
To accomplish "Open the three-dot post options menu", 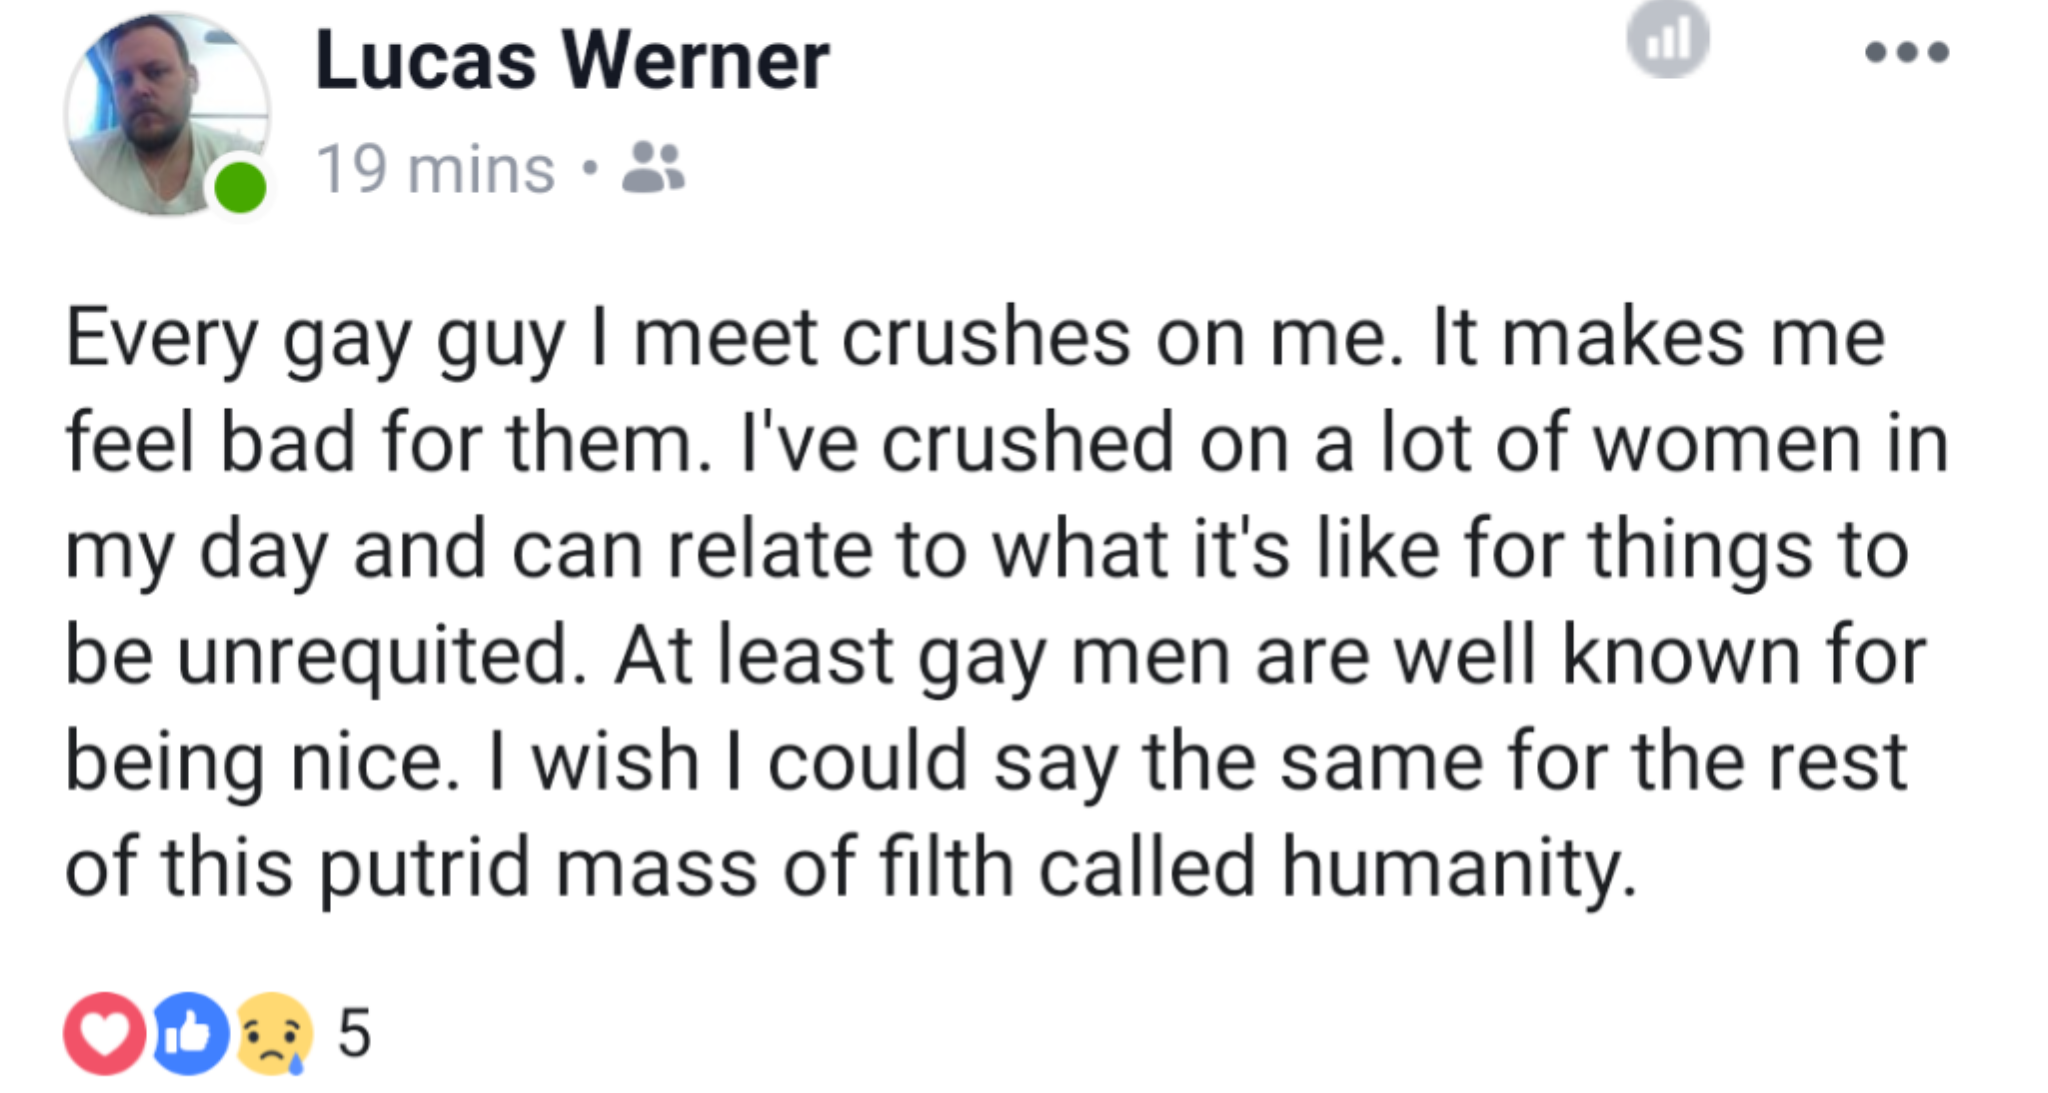I will click(1906, 52).
